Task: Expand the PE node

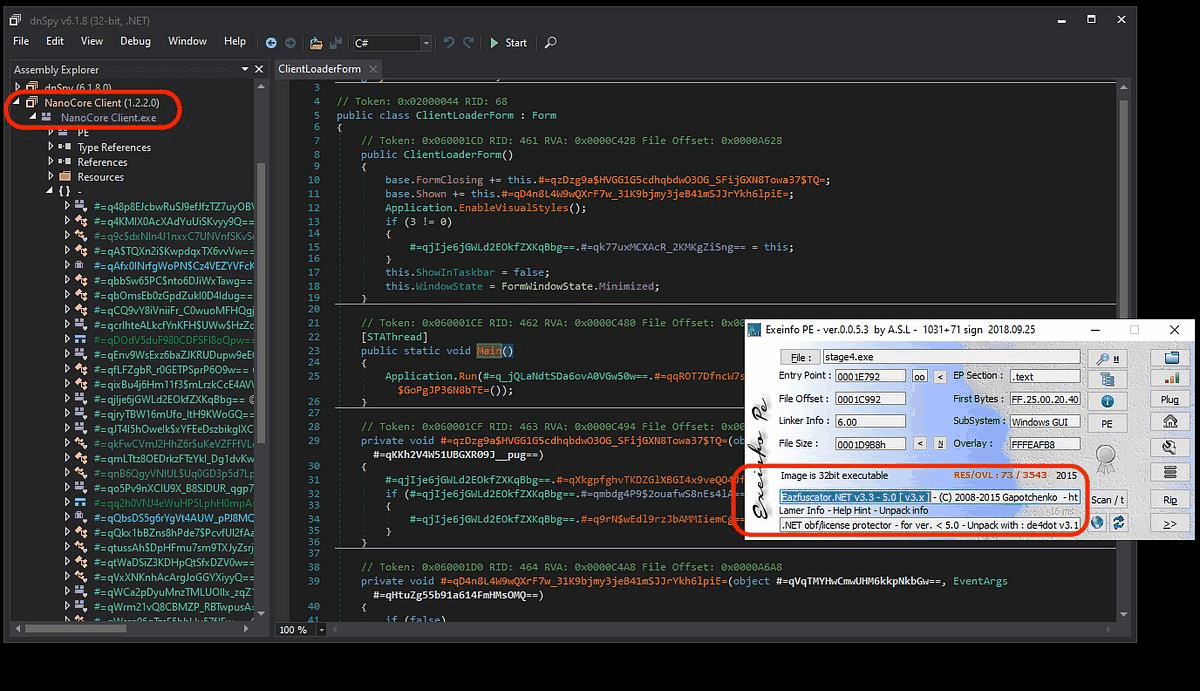Action: 51,132
